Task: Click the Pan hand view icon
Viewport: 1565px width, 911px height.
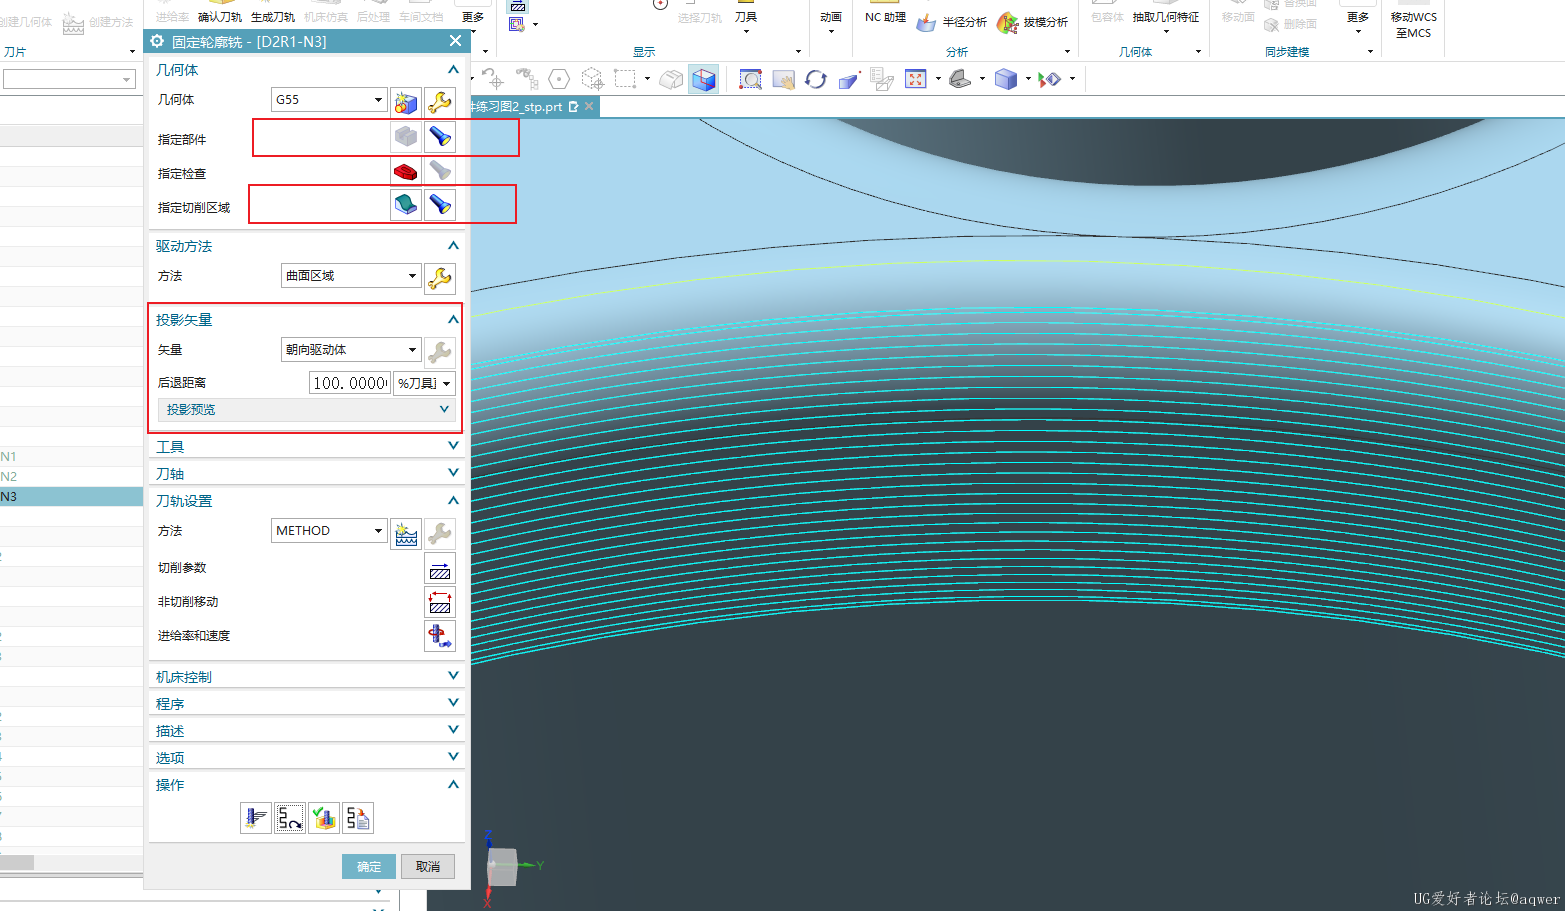Action: coord(783,79)
